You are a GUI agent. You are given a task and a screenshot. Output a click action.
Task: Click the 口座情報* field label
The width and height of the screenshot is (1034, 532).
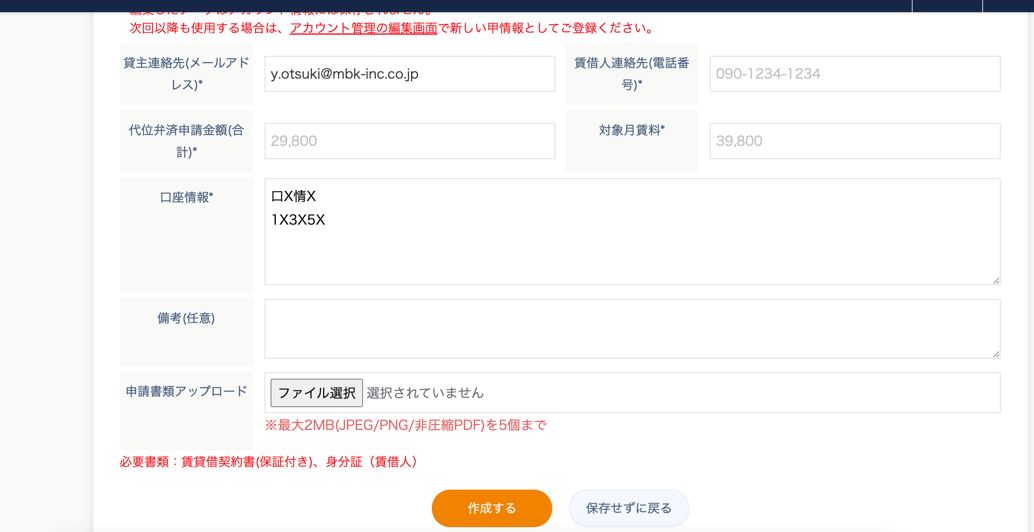coord(186,198)
